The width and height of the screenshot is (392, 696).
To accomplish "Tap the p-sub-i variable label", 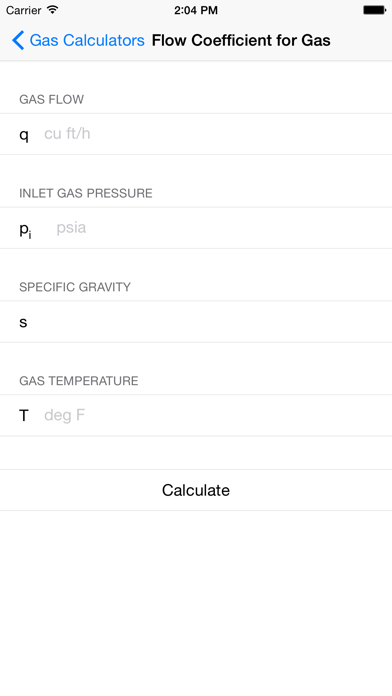I will (25, 230).
